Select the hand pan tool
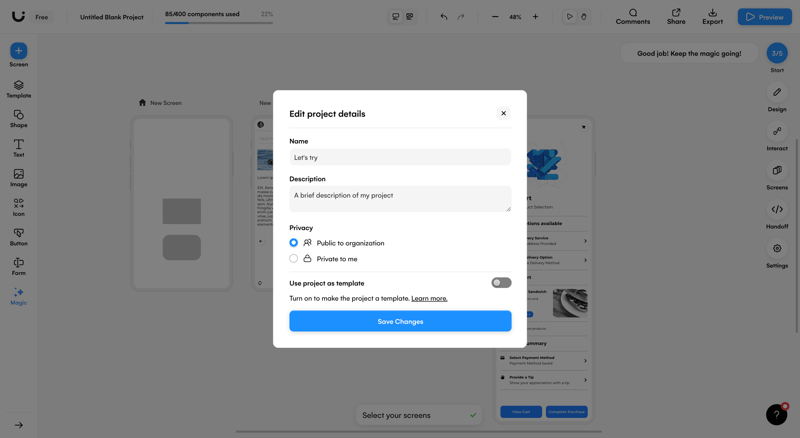 (x=584, y=17)
